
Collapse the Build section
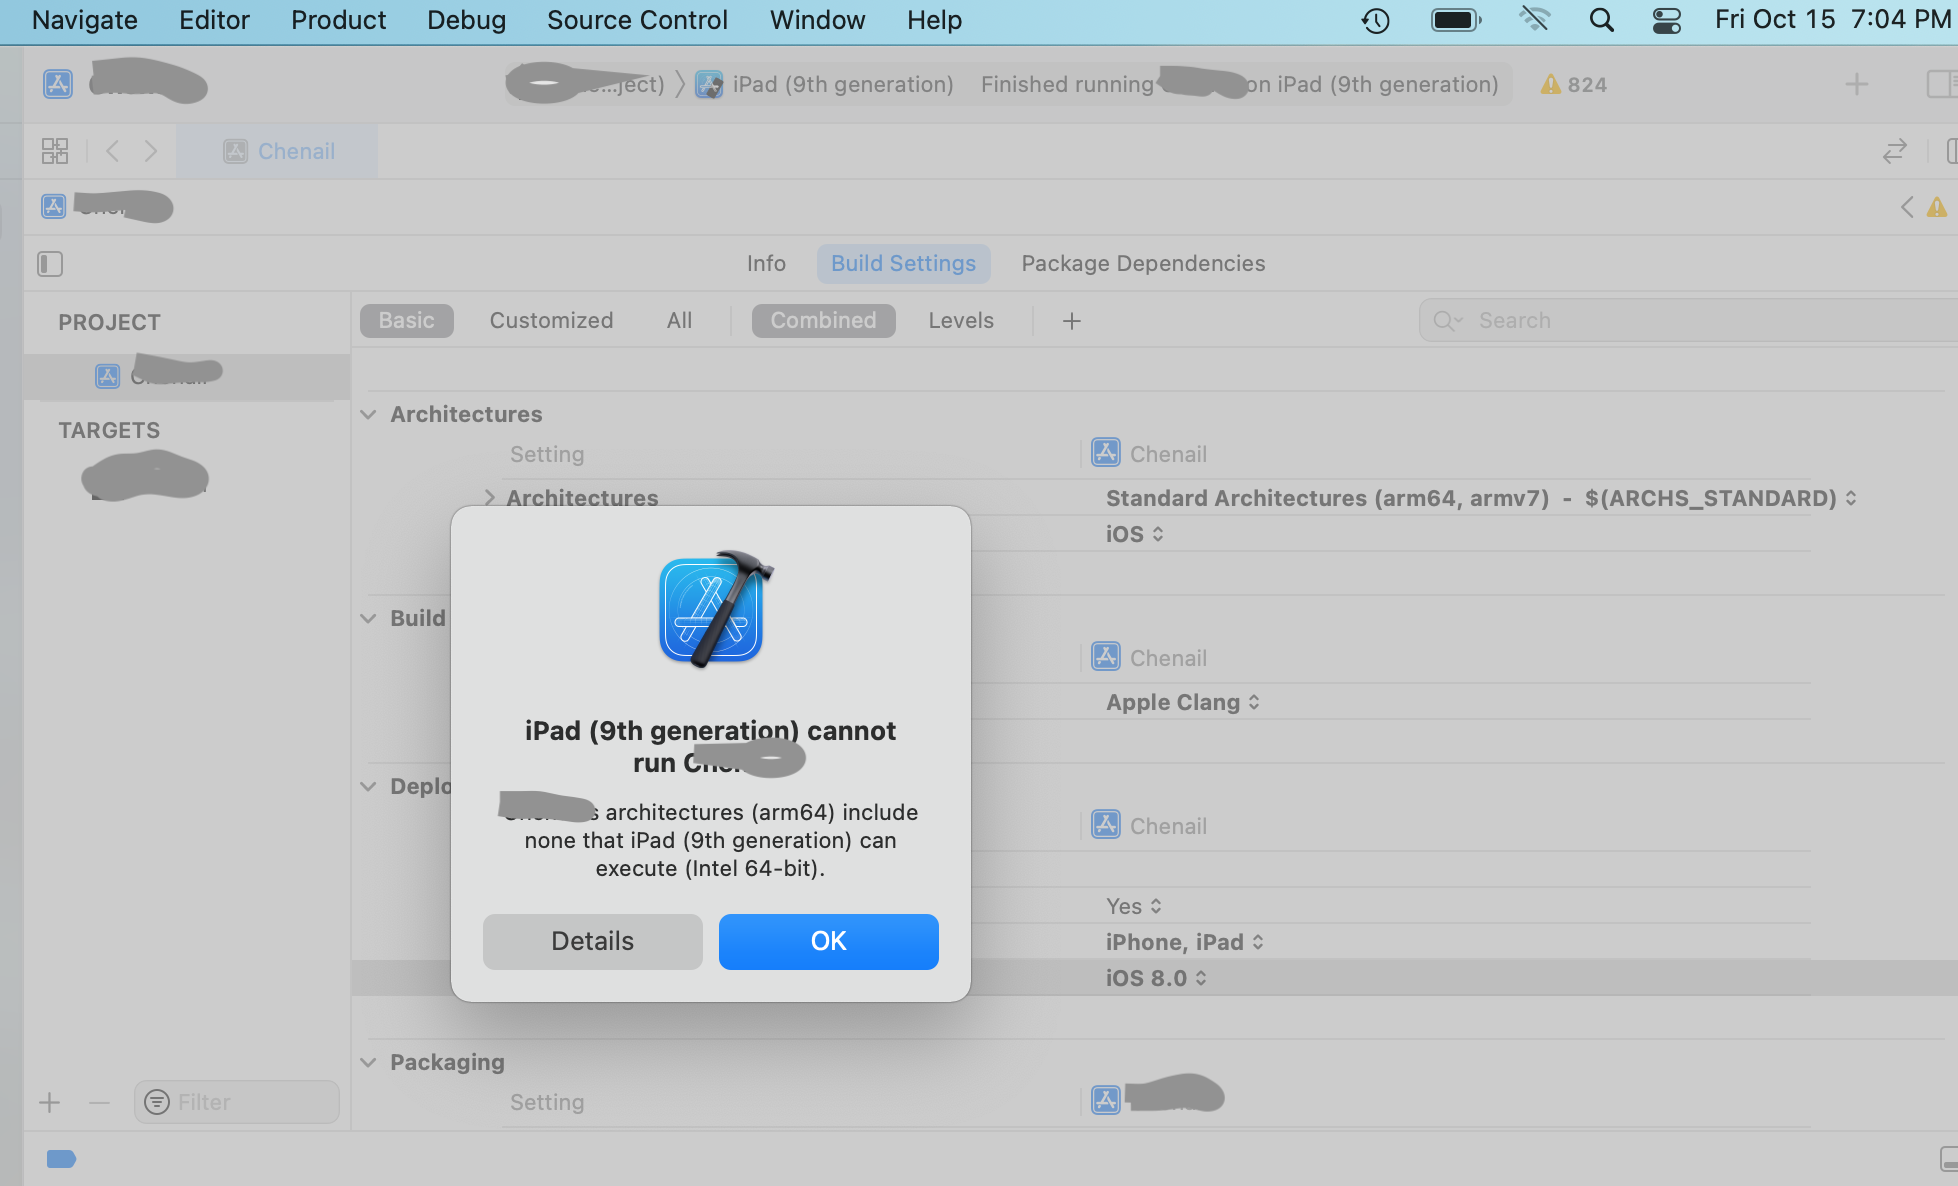coord(368,618)
